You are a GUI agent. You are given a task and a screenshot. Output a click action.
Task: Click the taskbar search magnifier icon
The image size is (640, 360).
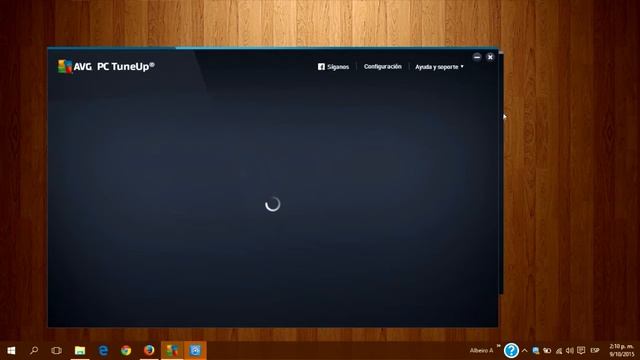pyautogui.click(x=34, y=350)
